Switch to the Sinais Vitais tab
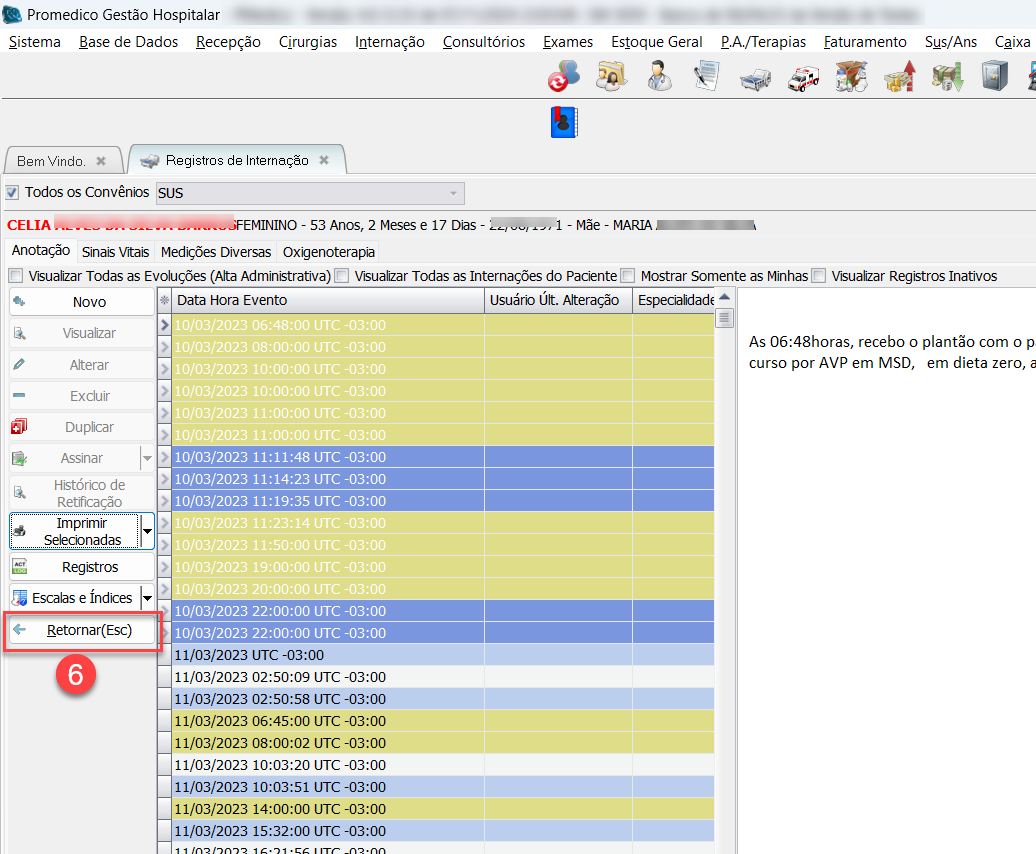This screenshot has height=854, width=1036. coord(115,252)
